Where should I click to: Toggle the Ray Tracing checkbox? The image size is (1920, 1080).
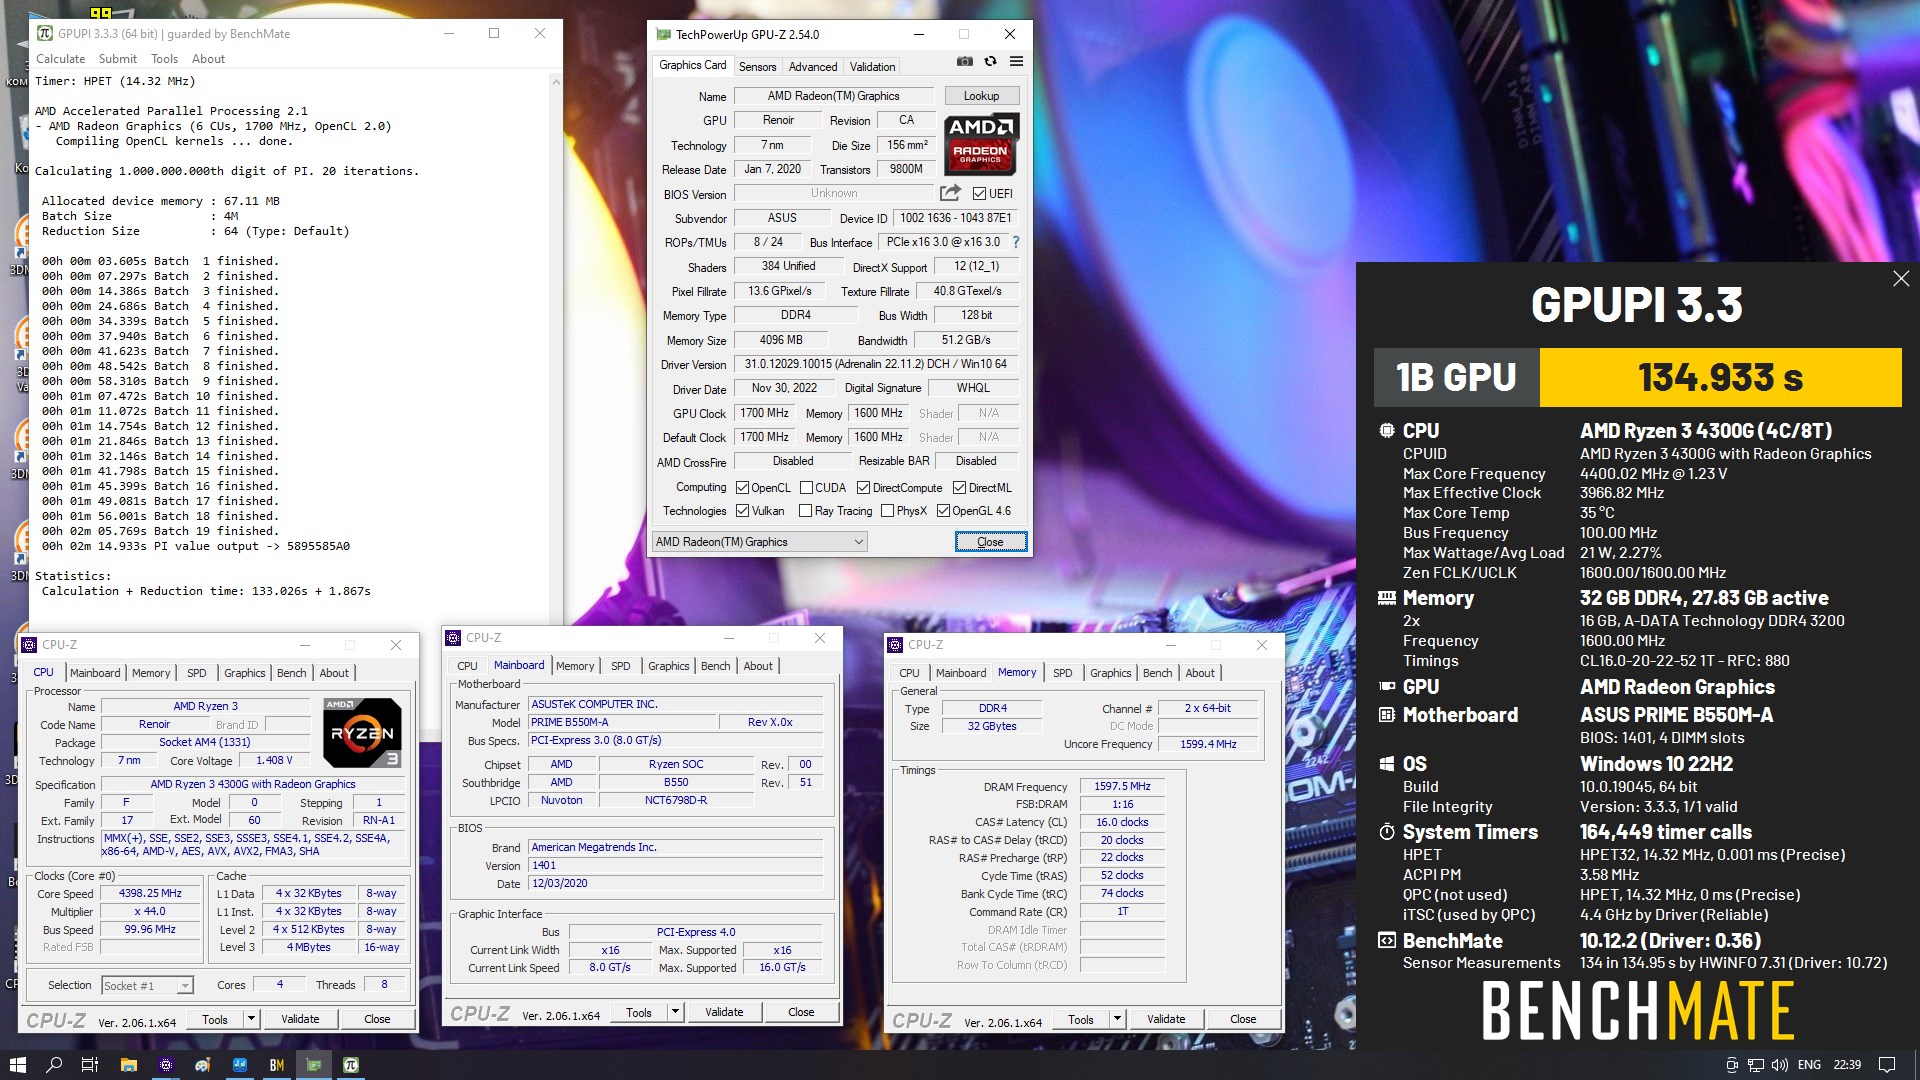pyautogui.click(x=805, y=511)
